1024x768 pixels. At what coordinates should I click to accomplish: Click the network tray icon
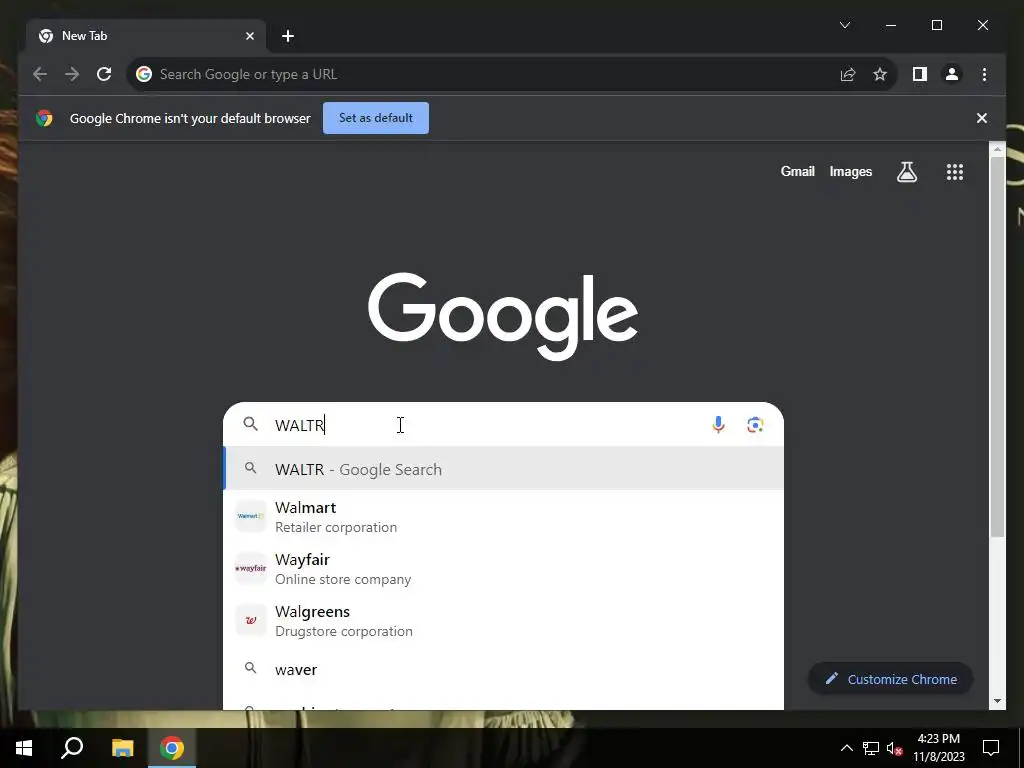[870, 748]
